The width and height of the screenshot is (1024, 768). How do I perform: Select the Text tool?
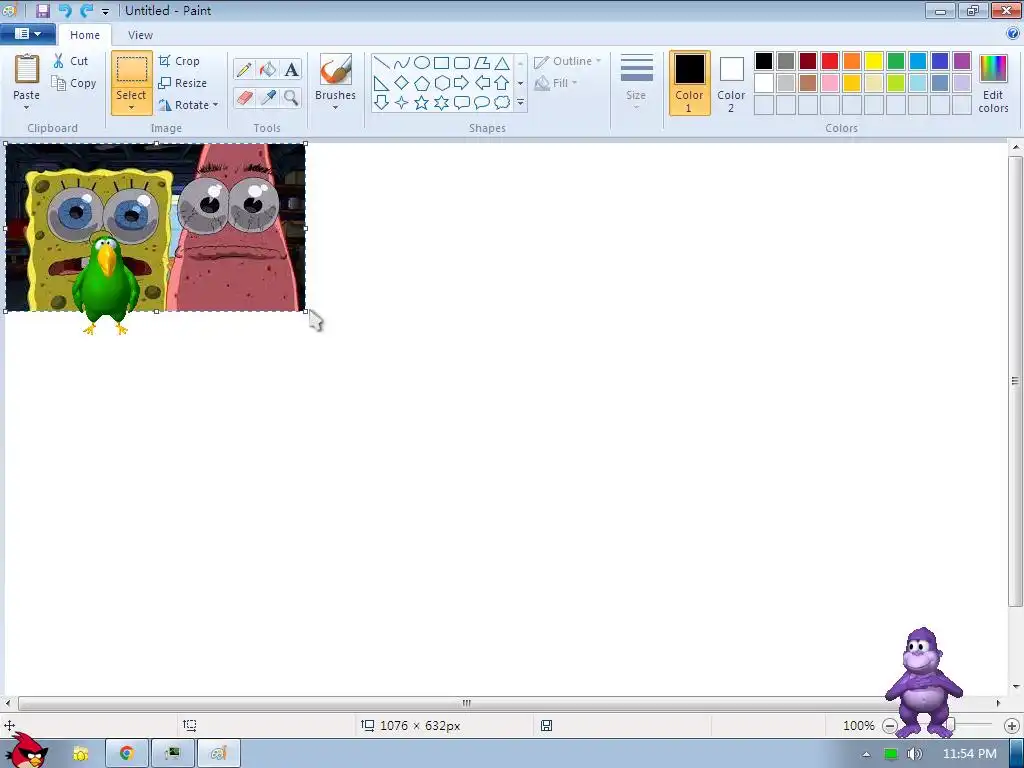tap(291, 70)
